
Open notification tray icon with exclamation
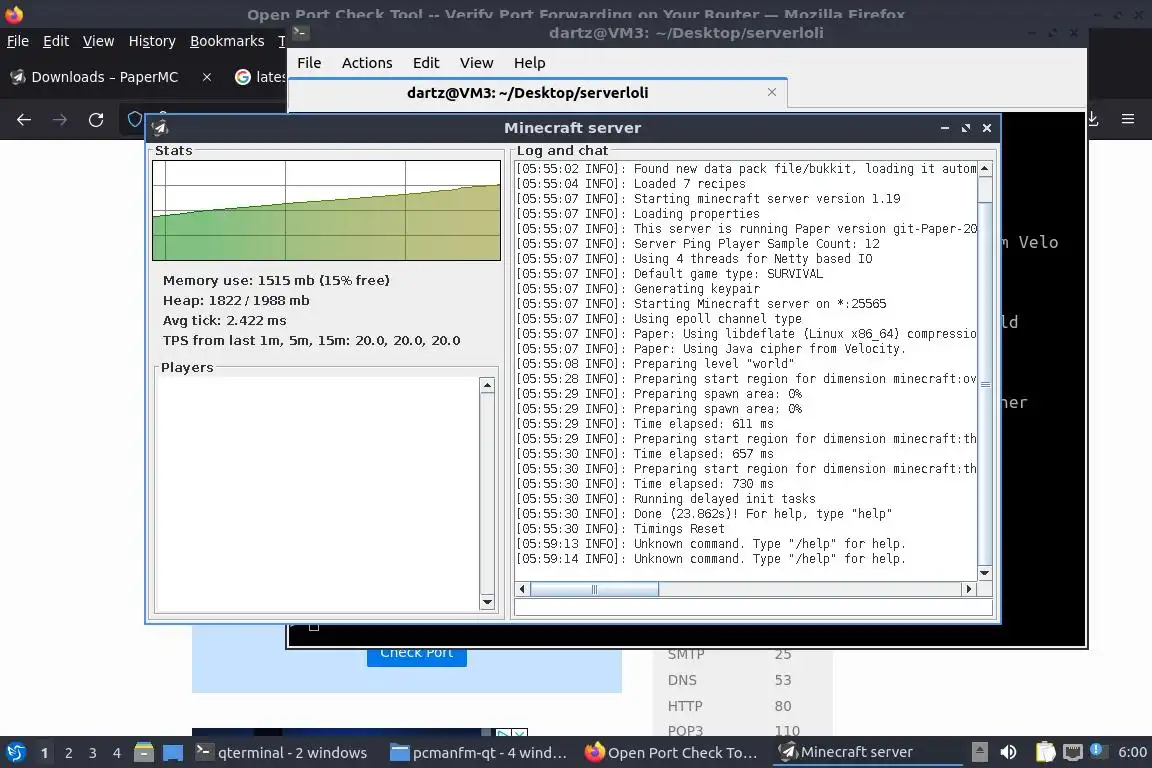pos(1096,750)
